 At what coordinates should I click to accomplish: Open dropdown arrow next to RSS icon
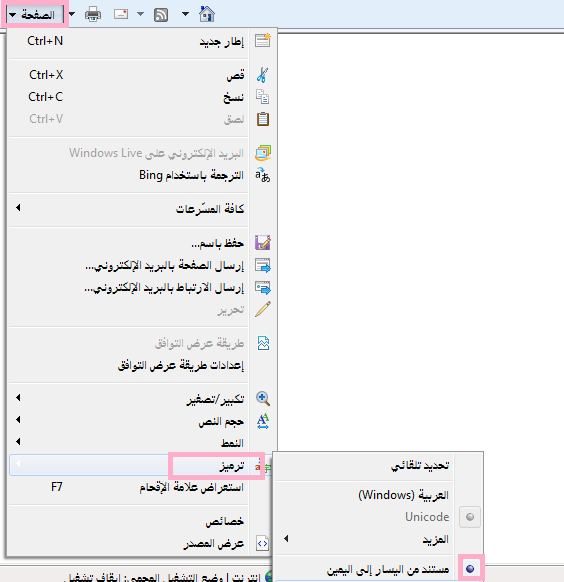pos(186,14)
